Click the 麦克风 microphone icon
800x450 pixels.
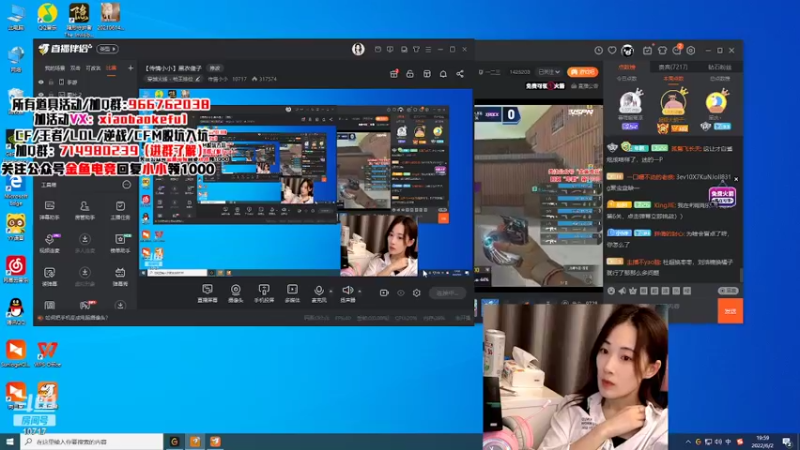[x=318, y=291]
